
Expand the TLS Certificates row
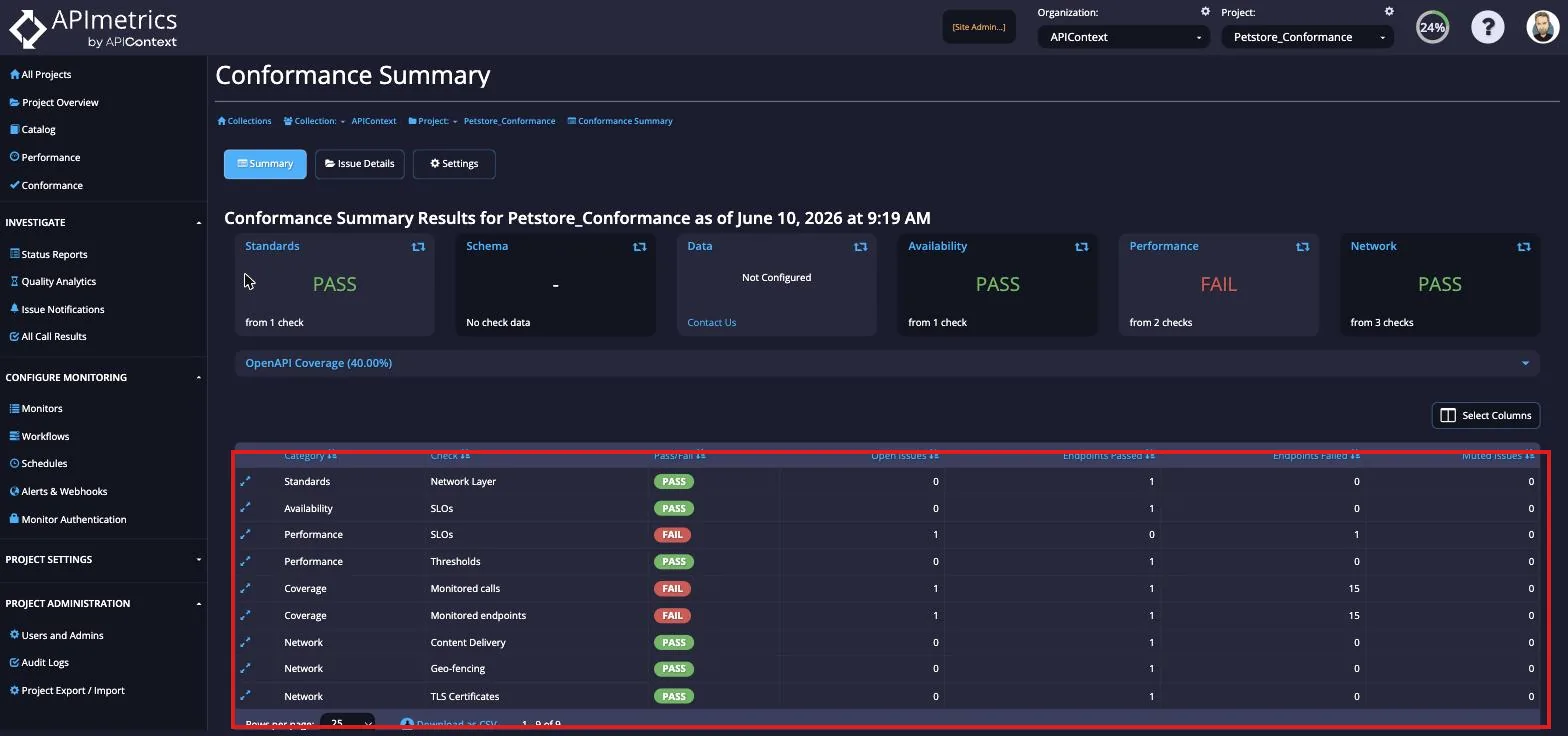click(x=245, y=696)
